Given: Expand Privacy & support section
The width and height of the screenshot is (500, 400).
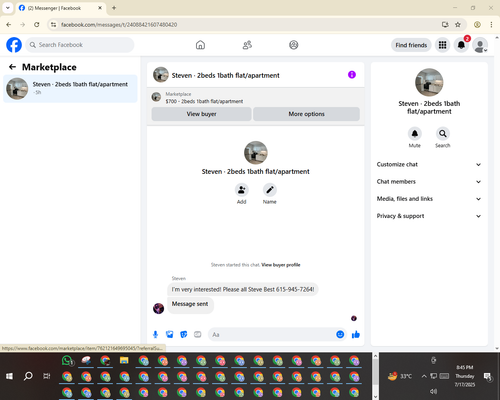Looking at the screenshot, I should [x=429, y=216].
